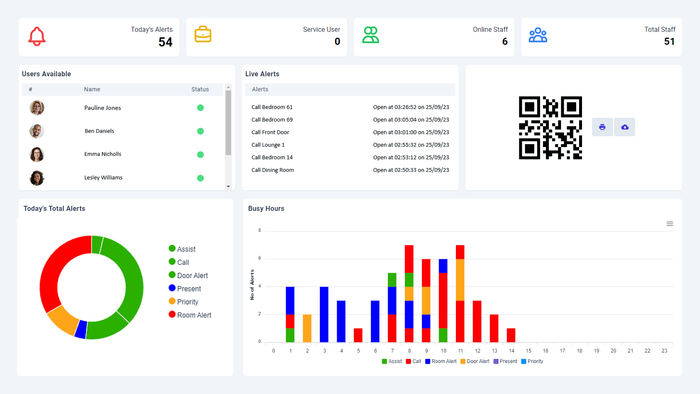Image resolution: width=700 pixels, height=394 pixels.
Task: Toggle Assist in donut chart legend
Action: [182, 249]
